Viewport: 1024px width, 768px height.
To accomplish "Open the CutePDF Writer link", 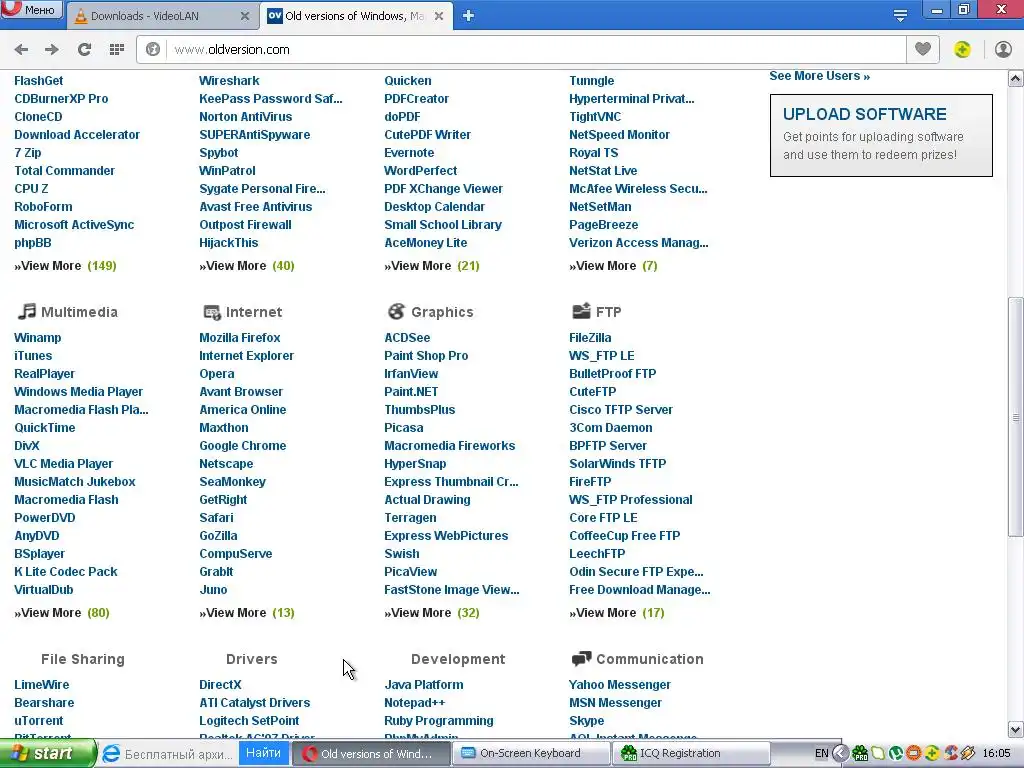I will click(427, 135).
